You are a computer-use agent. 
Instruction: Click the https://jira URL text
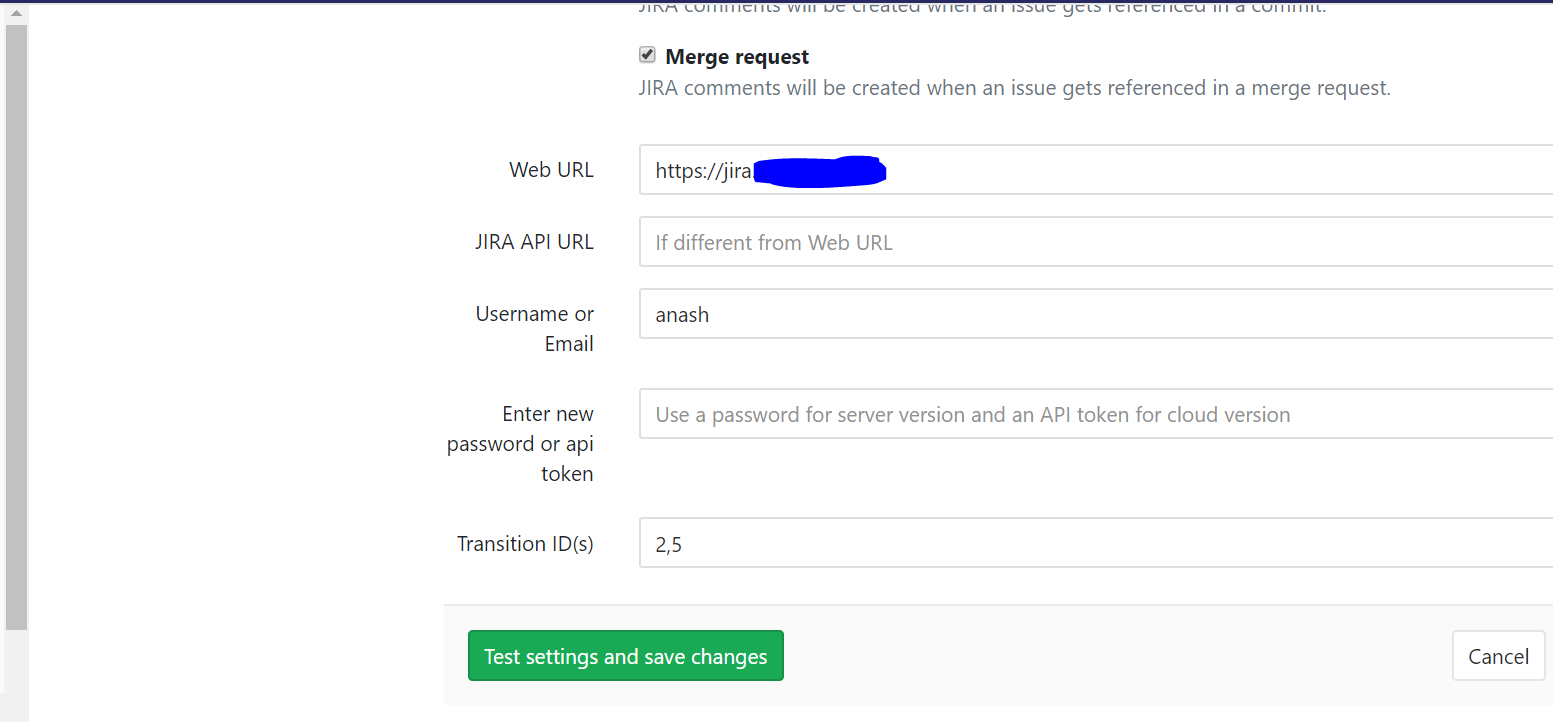[703, 170]
